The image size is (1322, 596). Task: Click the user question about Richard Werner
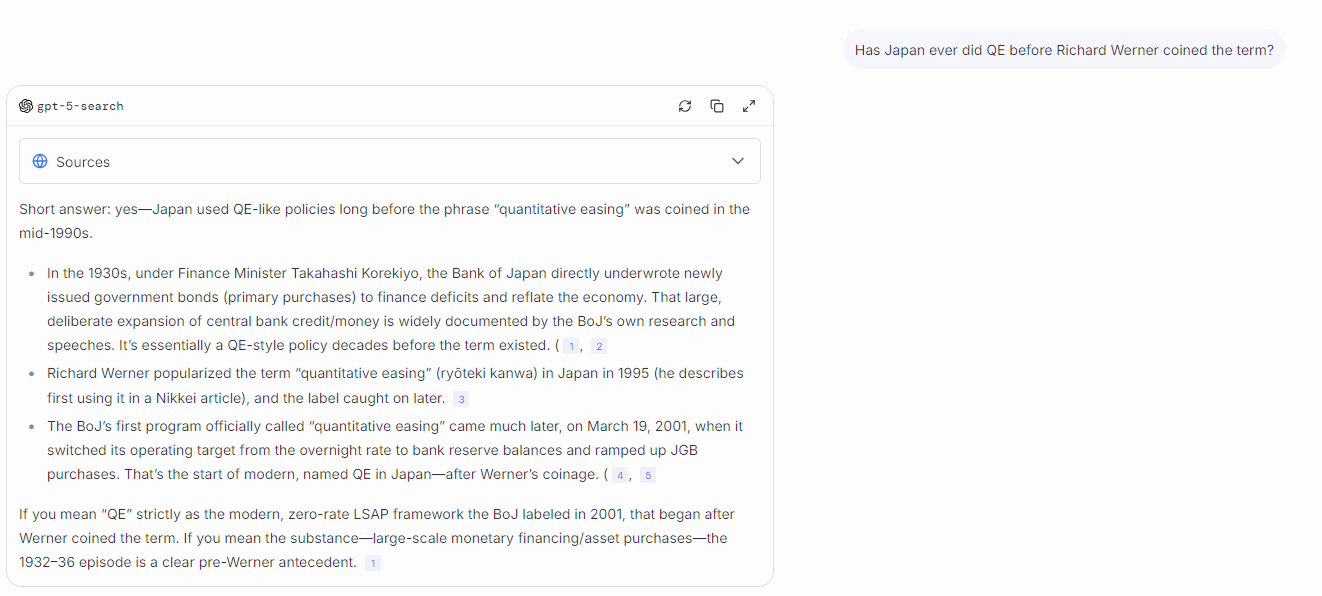[1064, 50]
